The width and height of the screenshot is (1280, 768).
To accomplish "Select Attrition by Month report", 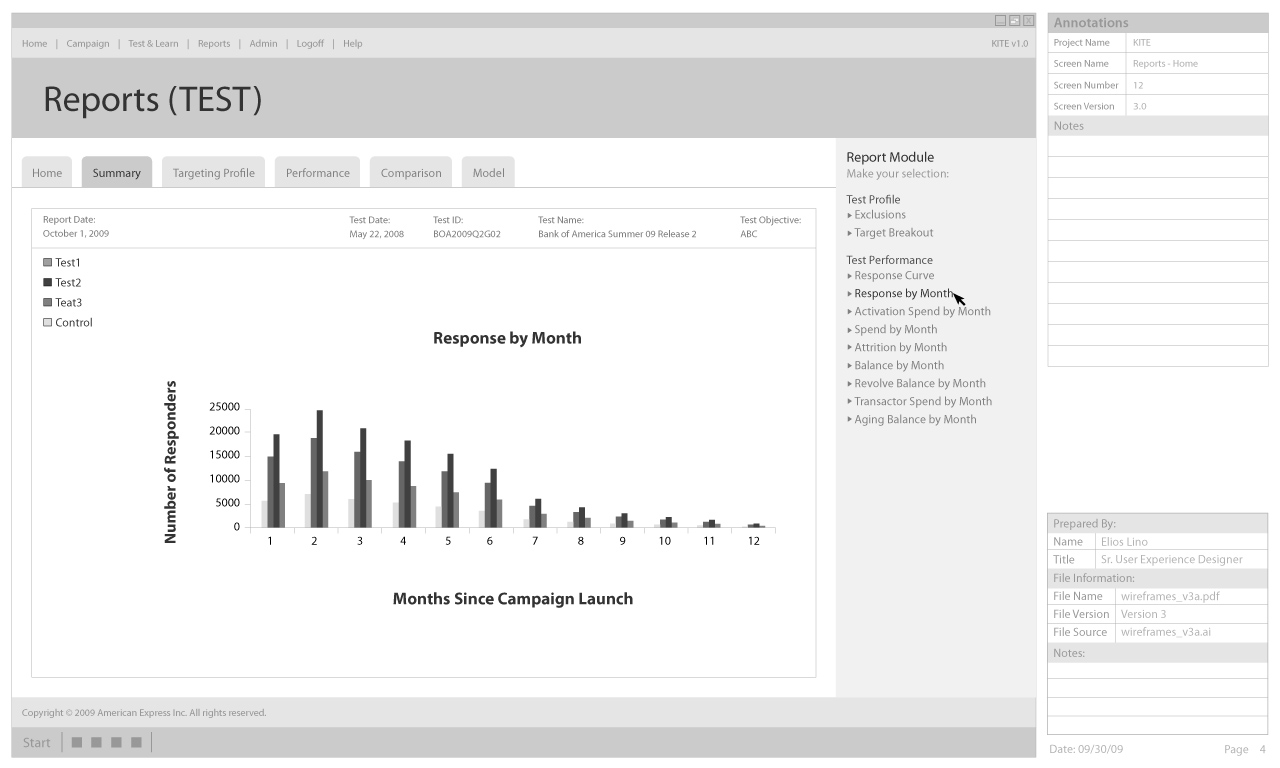I will coord(900,348).
